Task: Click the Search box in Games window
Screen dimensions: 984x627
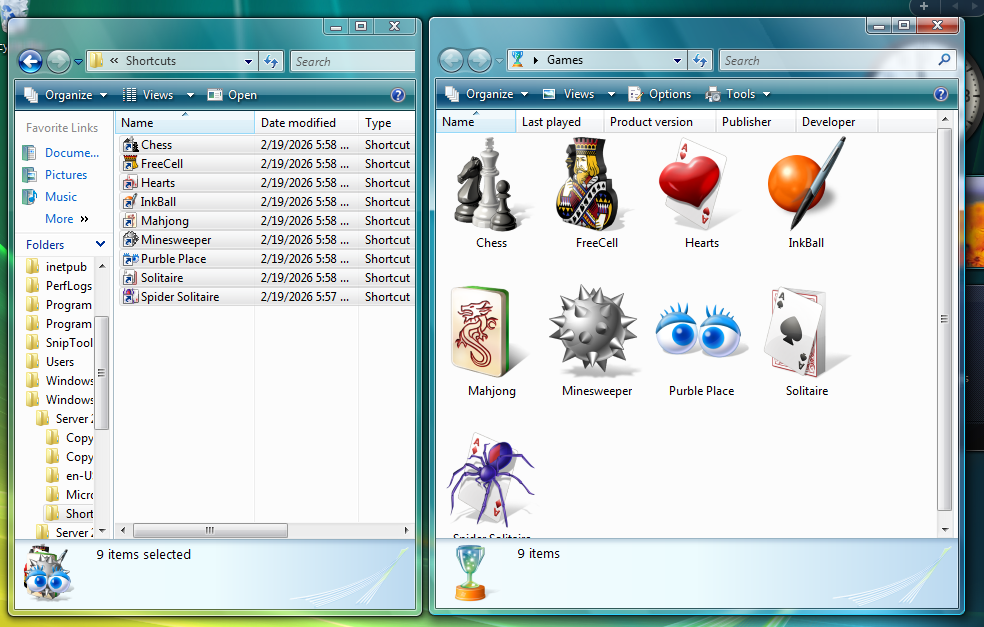Action: 830,60
